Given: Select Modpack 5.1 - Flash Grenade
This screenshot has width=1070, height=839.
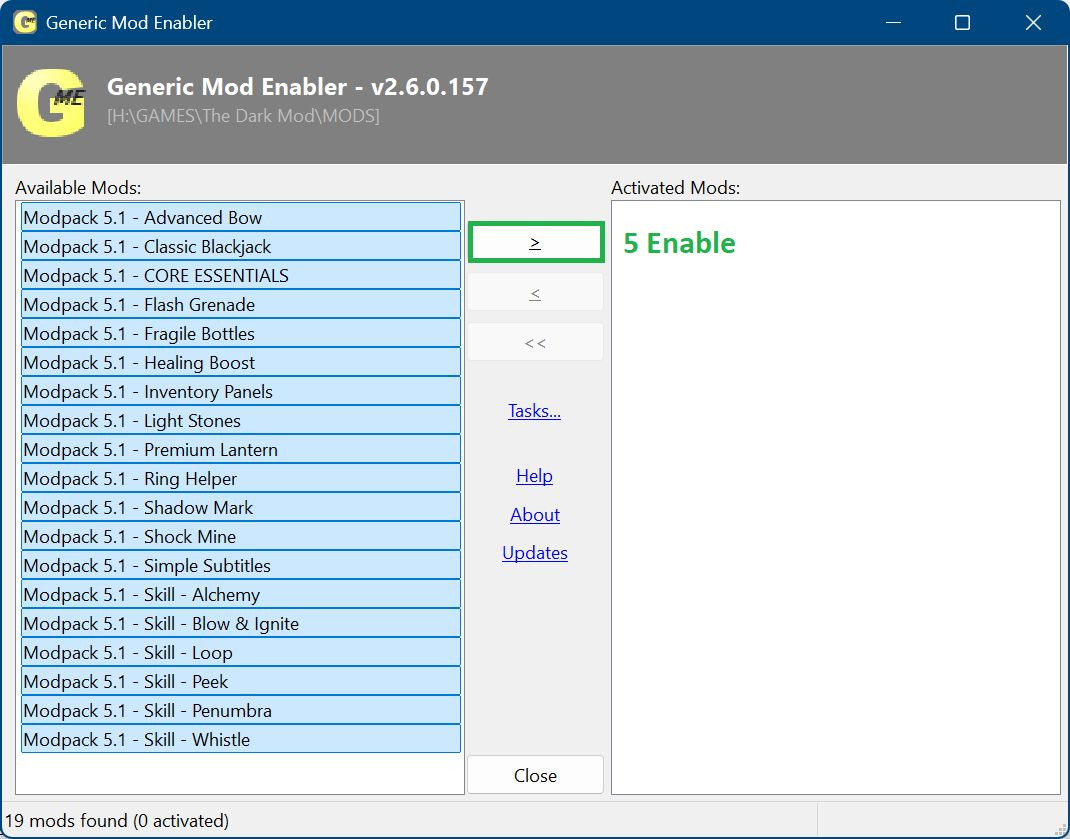Looking at the screenshot, I should 241,304.
